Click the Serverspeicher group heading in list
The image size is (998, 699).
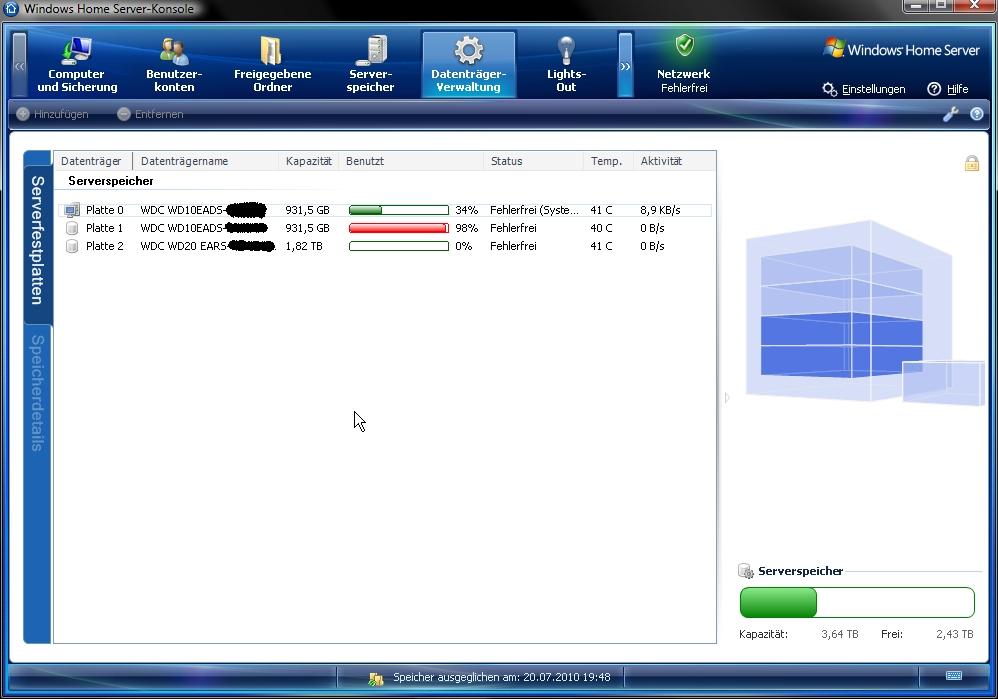coord(111,181)
